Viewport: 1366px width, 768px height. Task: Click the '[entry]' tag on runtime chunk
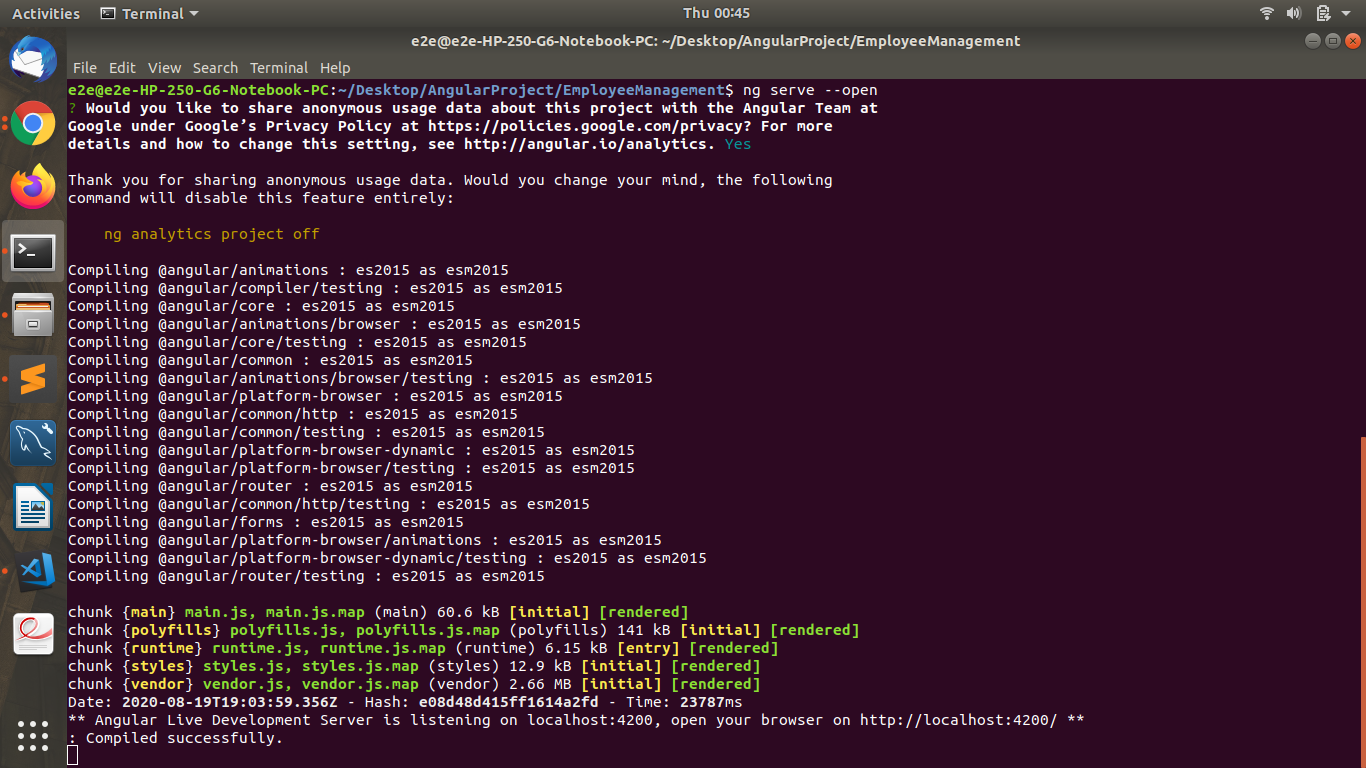pos(648,648)
